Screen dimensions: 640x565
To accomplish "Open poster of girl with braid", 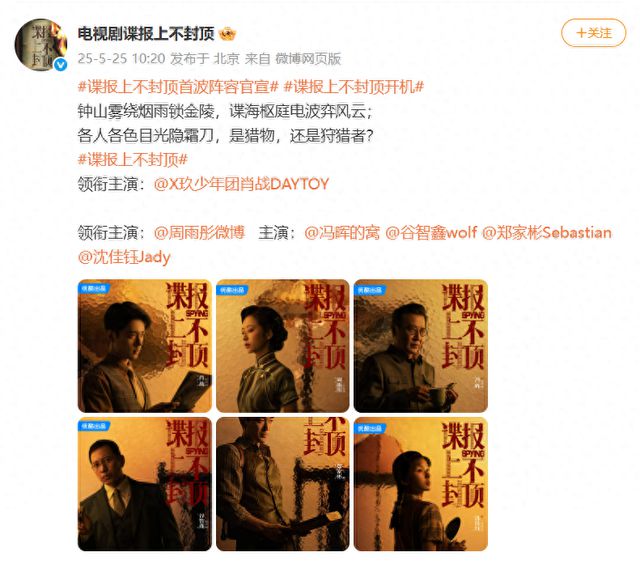I will (x=421, y=484).
